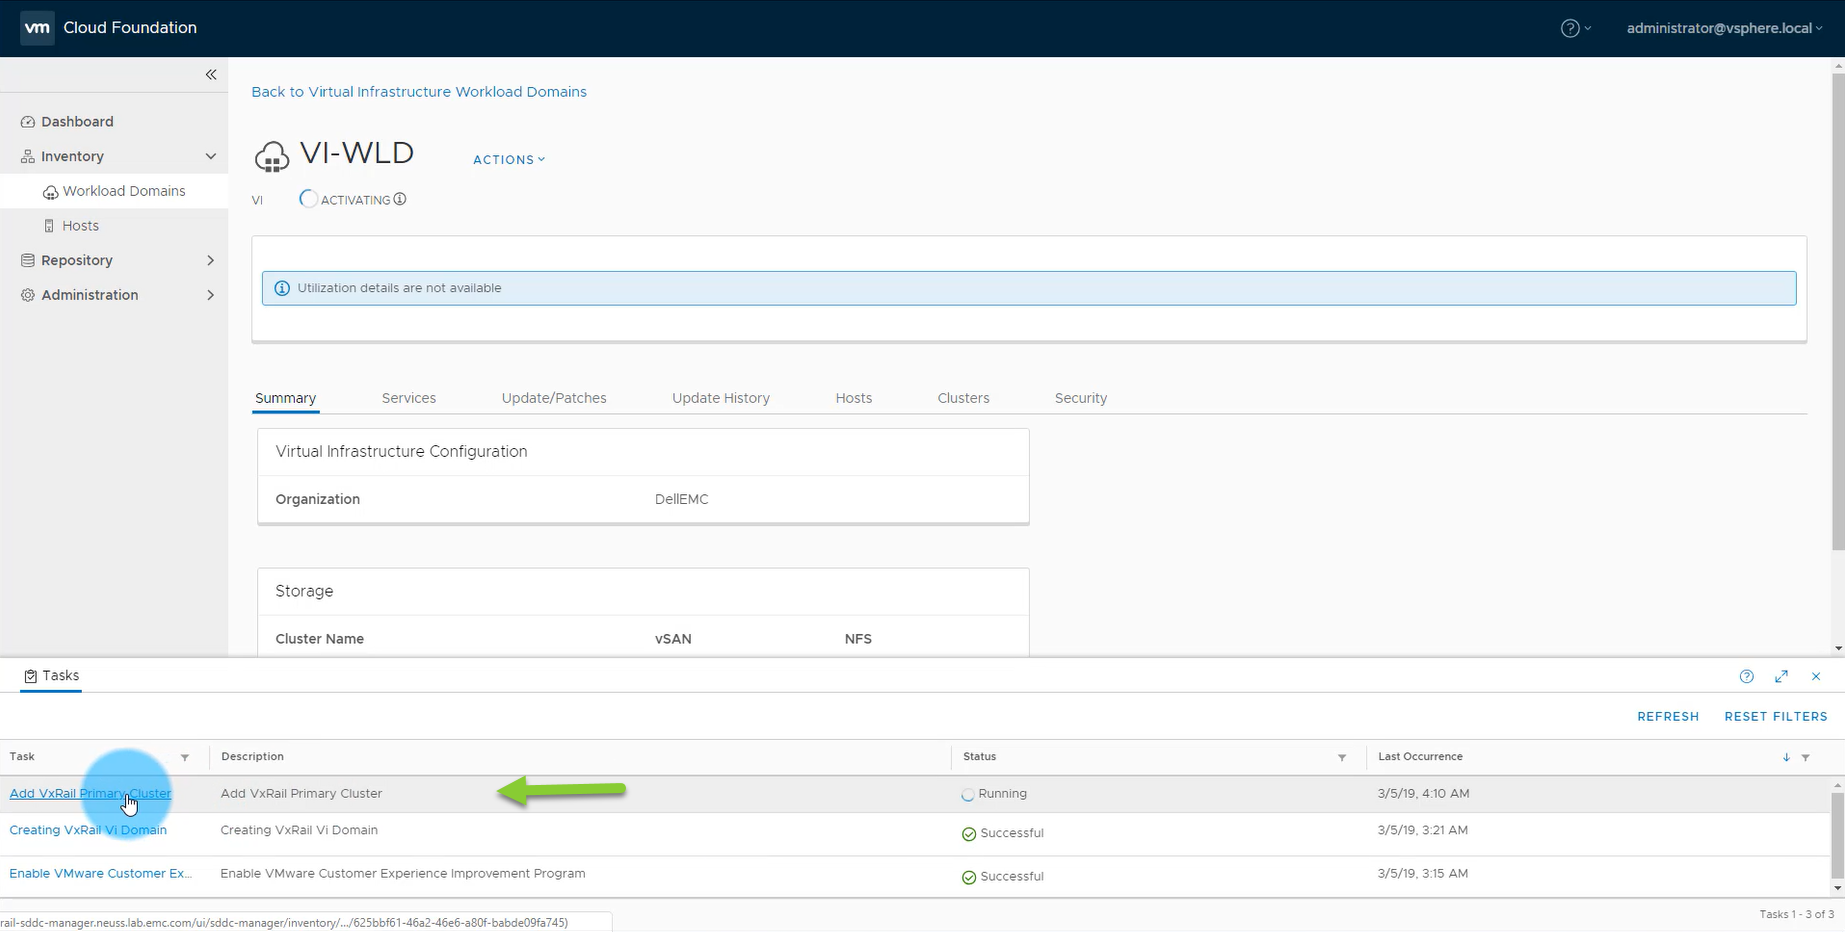1845x932 pixels.
Task: Switch to the Update/Patches tab
Action: coord(554,398)
